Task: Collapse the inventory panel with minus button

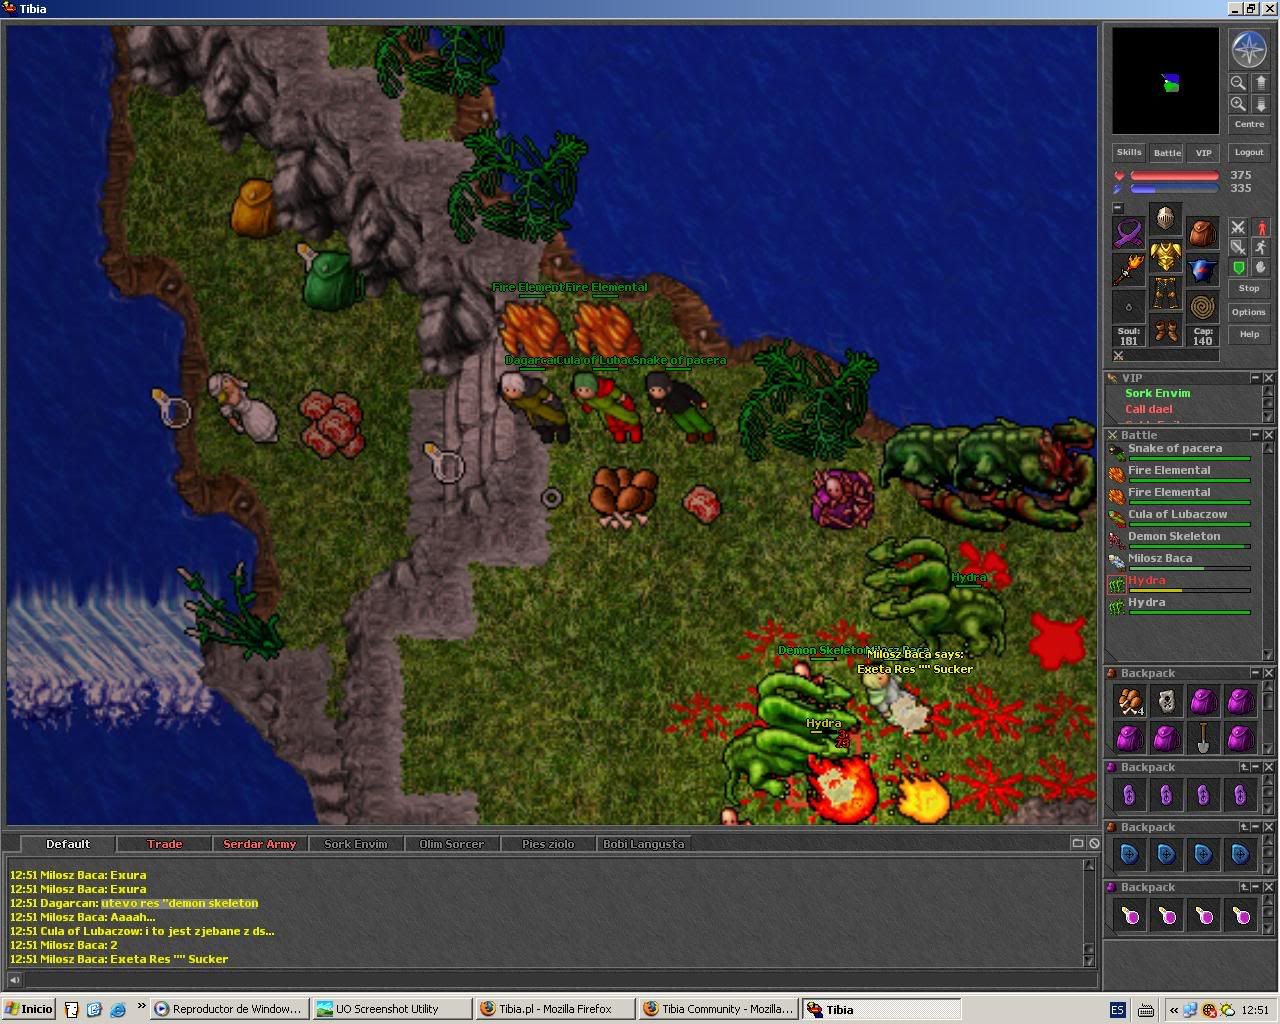Action: click(1118, 208)
